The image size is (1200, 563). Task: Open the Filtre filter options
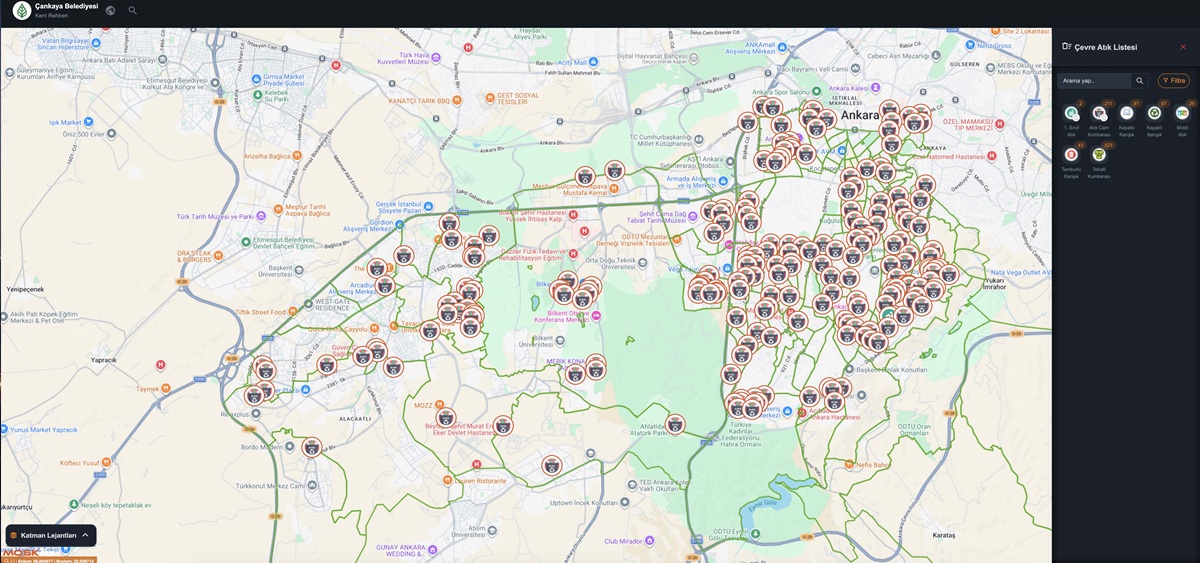tap(1173, 80)
